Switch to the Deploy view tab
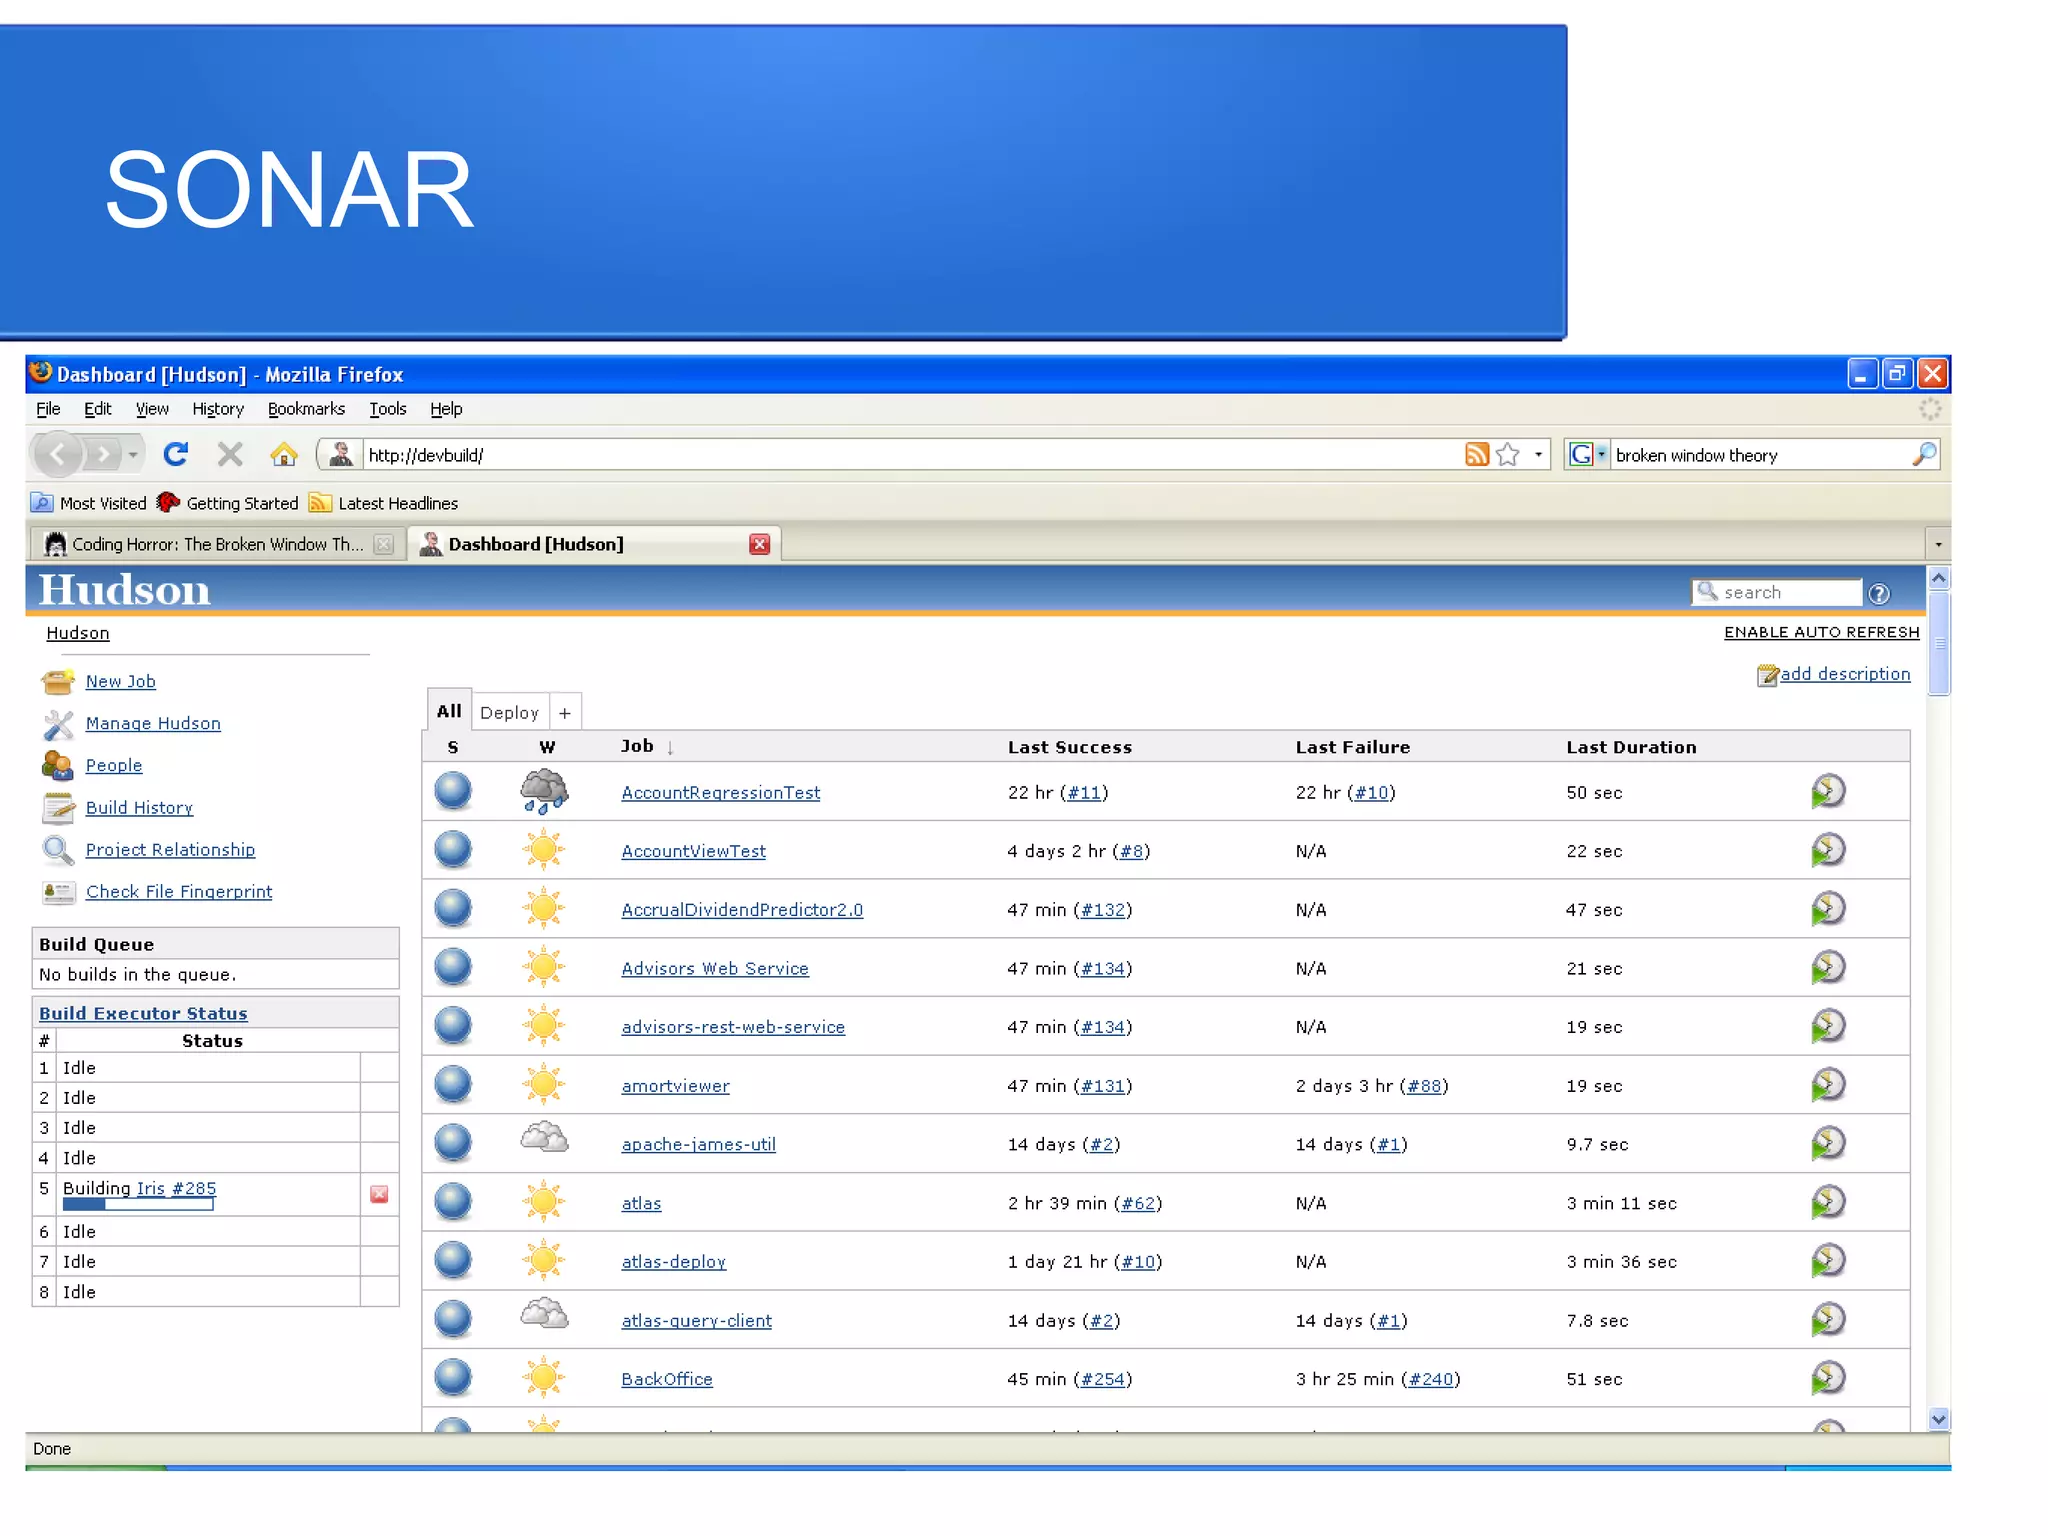 click(x=509, y=713)
